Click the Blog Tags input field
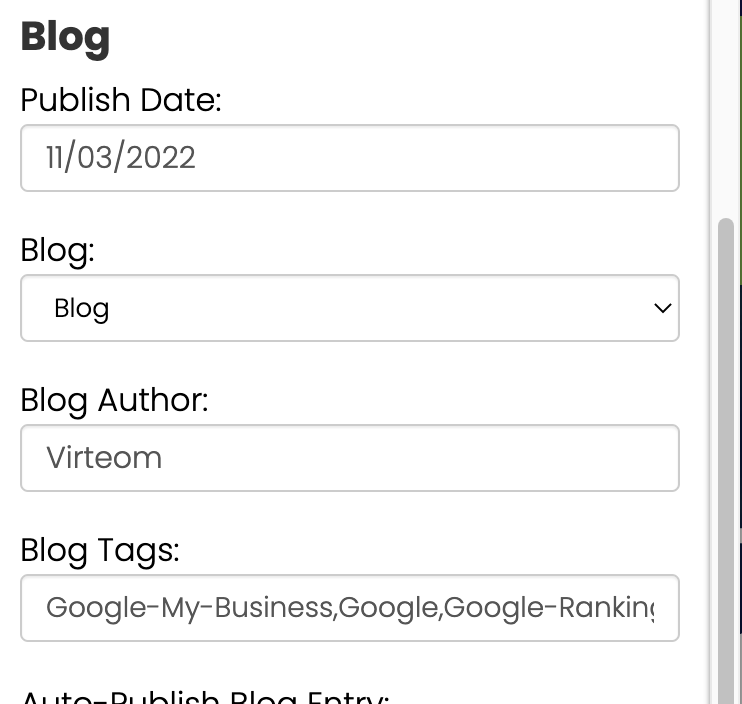This screenshot has height=704, width=742. point(349,608)
